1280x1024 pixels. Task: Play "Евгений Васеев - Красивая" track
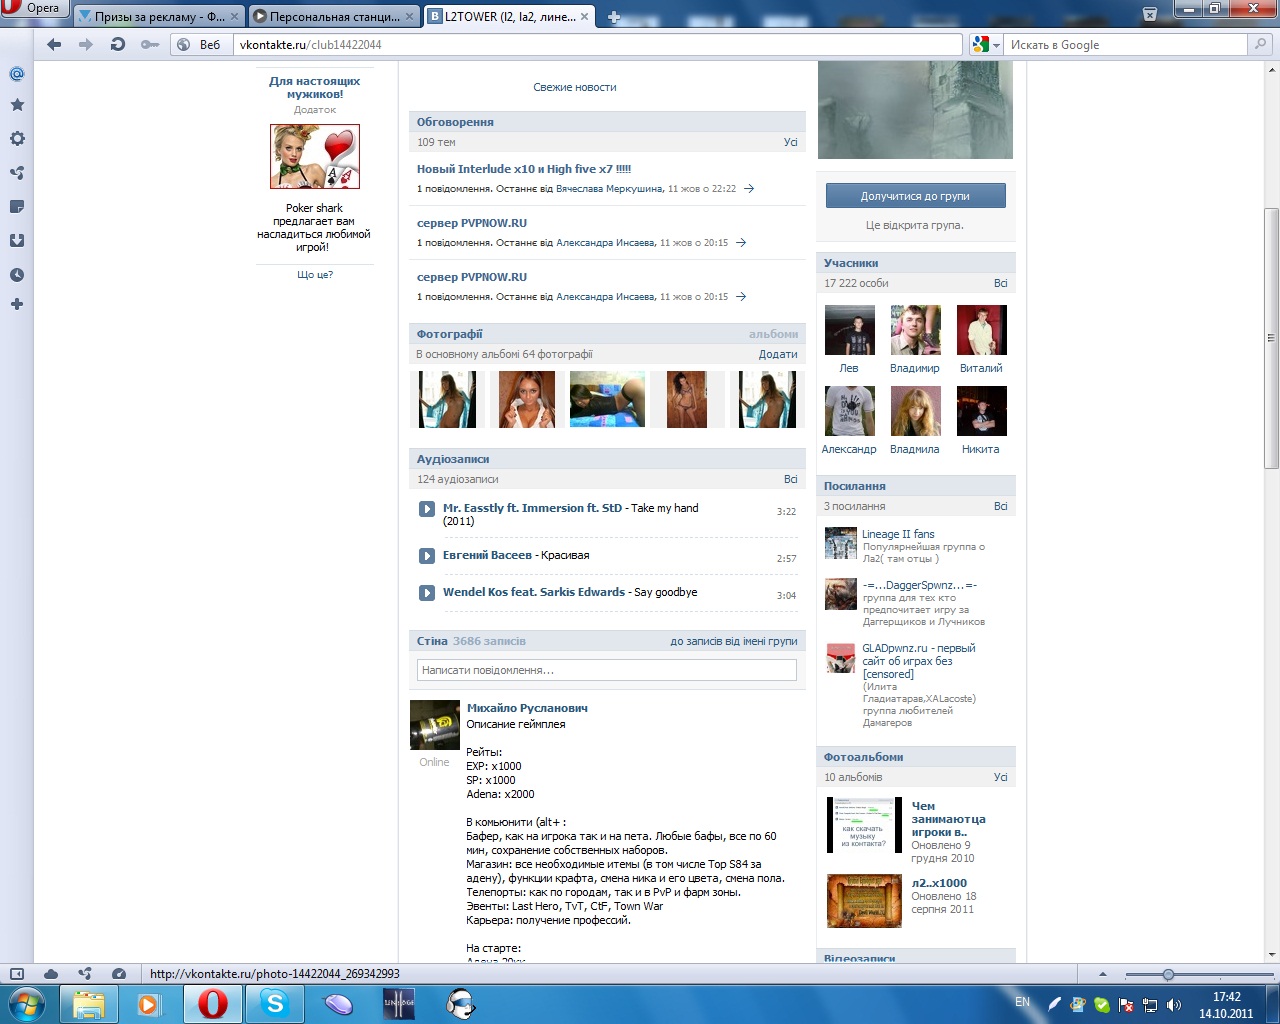coord(427,556)
